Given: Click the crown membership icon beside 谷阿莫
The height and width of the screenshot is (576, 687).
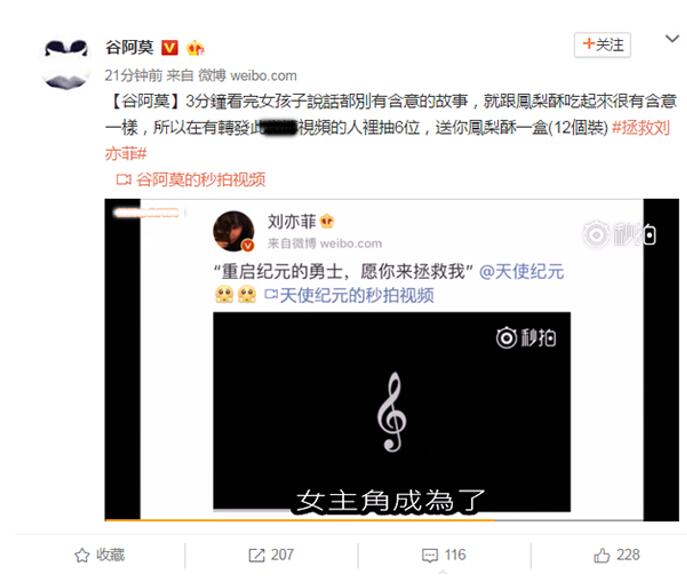Looking at the screenshot, I should click(195, 48).
